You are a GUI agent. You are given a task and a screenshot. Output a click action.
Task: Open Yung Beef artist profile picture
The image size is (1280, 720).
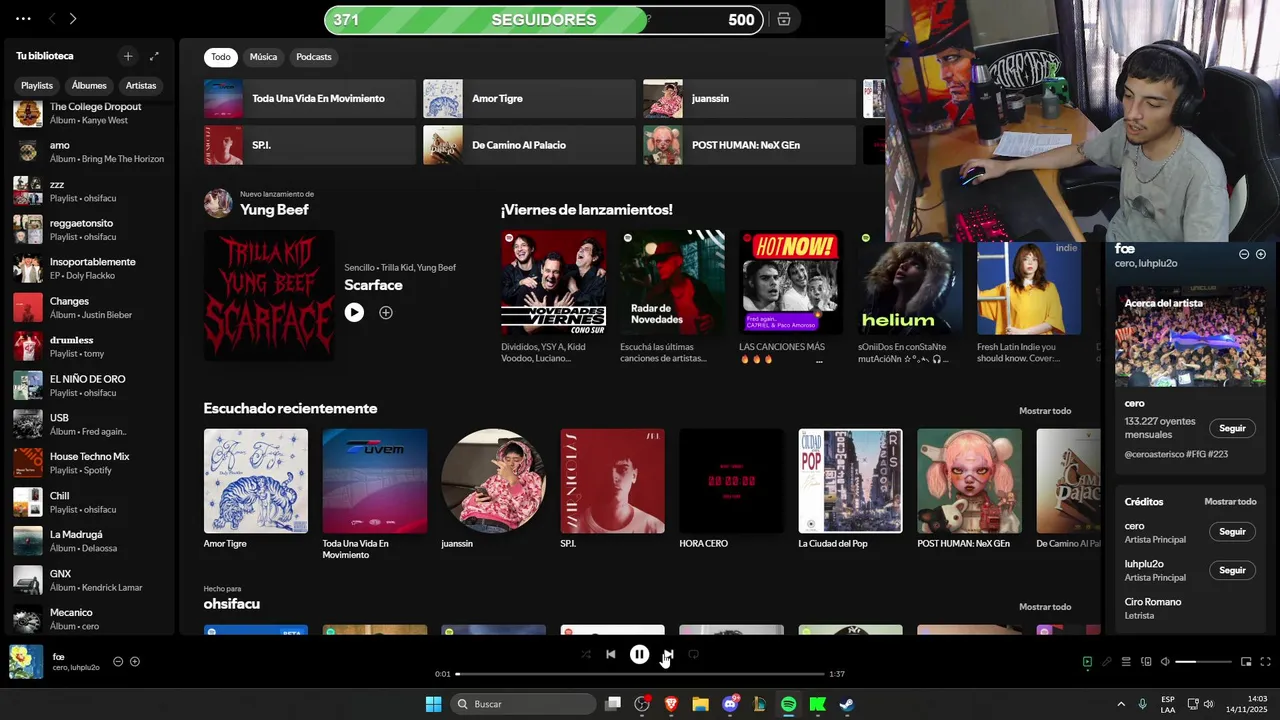[218, 203]
